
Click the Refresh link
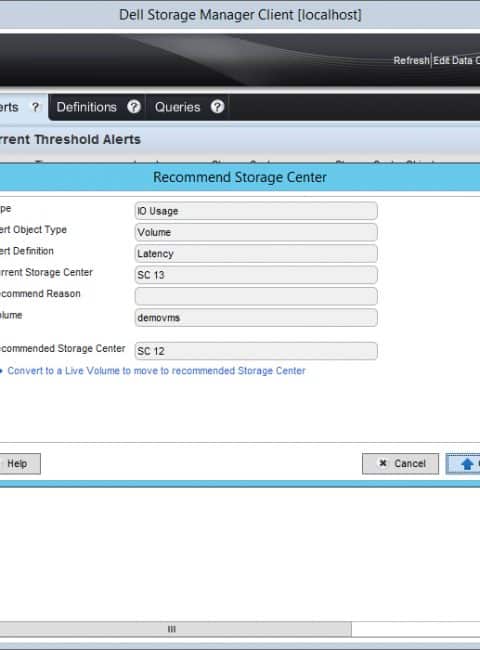(411, 61)
